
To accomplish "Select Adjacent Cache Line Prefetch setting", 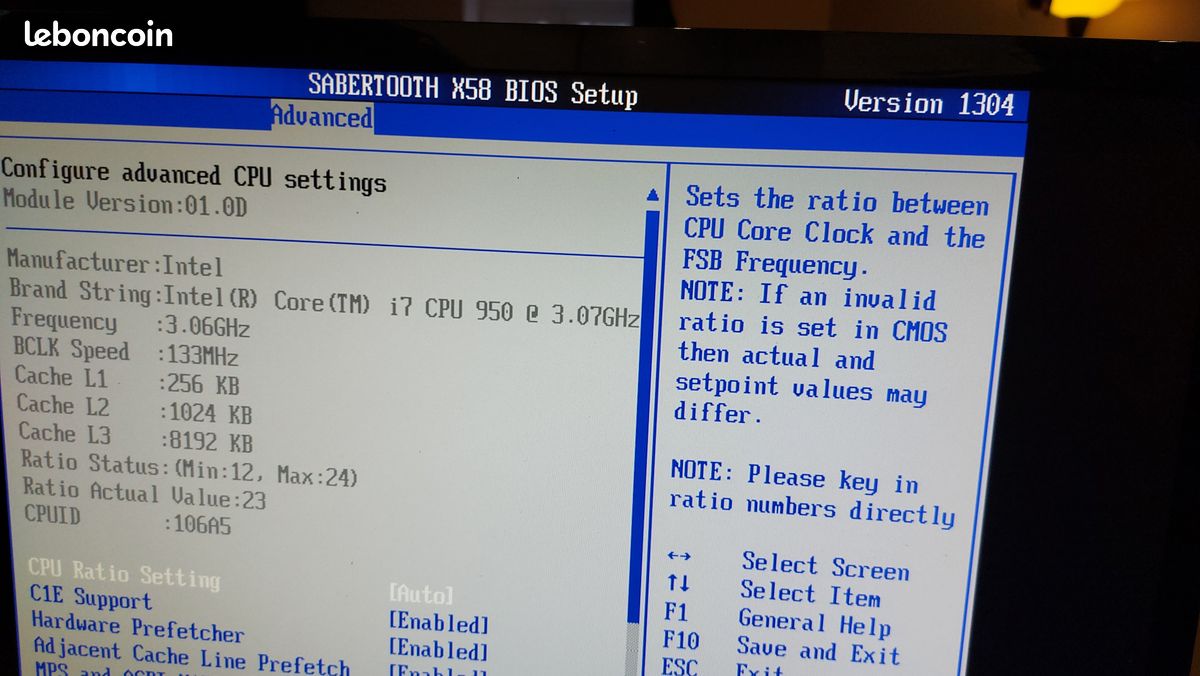I will point(191,656).
